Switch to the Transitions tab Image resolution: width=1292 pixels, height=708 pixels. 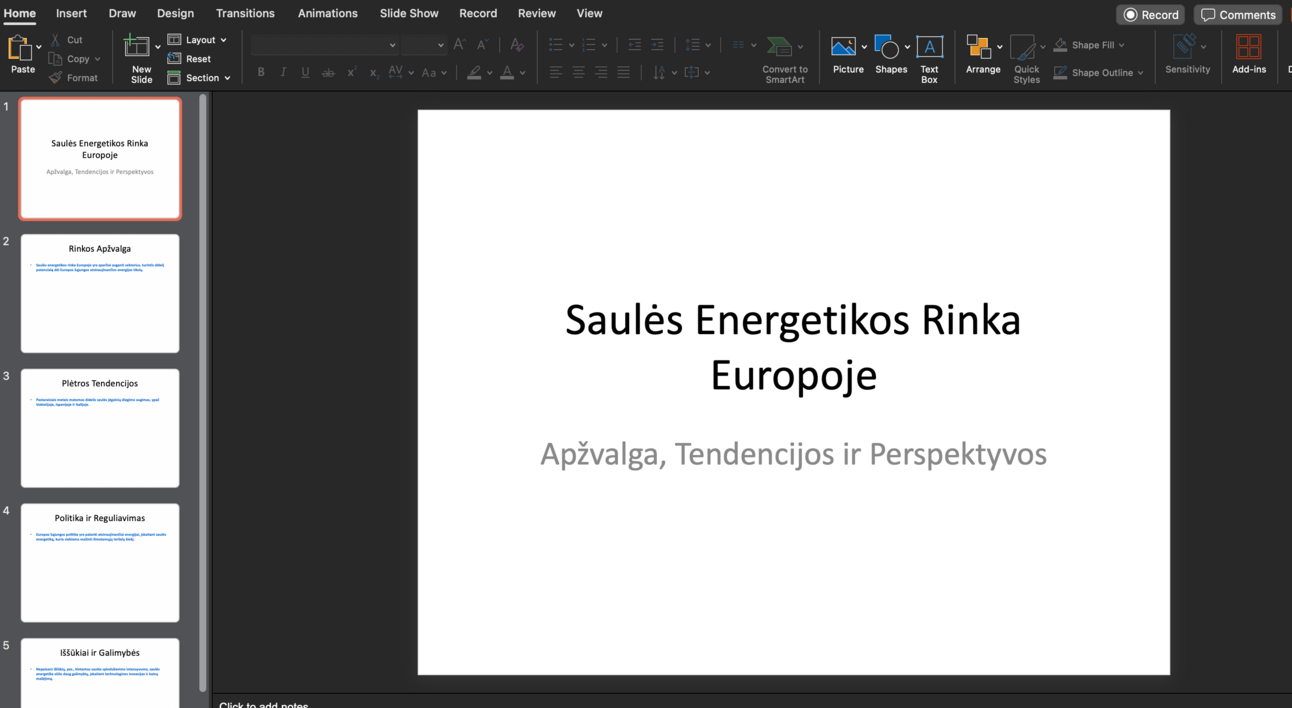tap(245, 13)
